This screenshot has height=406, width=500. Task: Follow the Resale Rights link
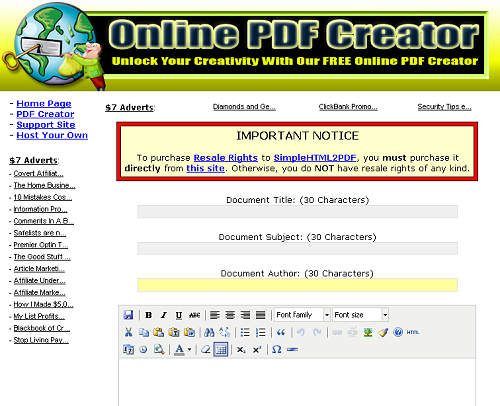(x=226, y=158)
